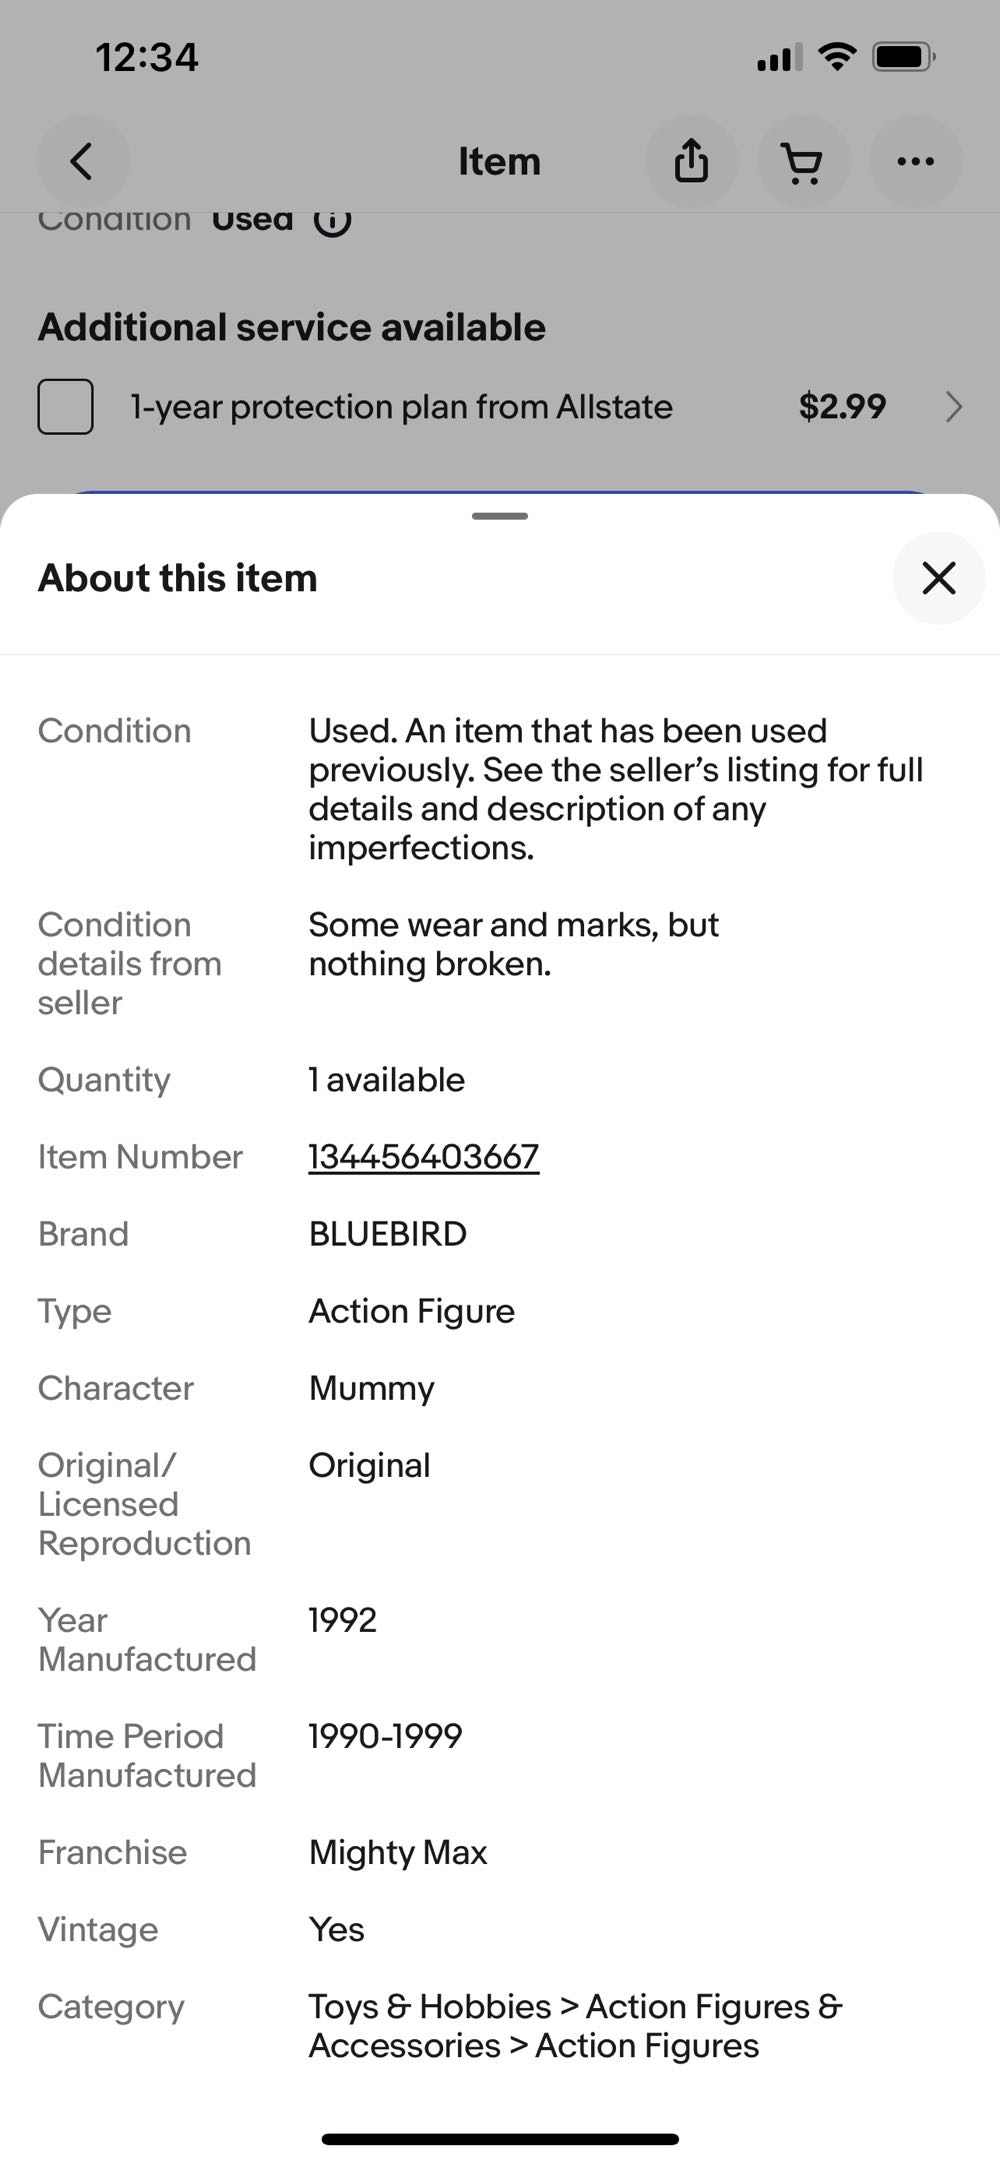
Task: Tap the condition info icon
Action: (332, 220)
